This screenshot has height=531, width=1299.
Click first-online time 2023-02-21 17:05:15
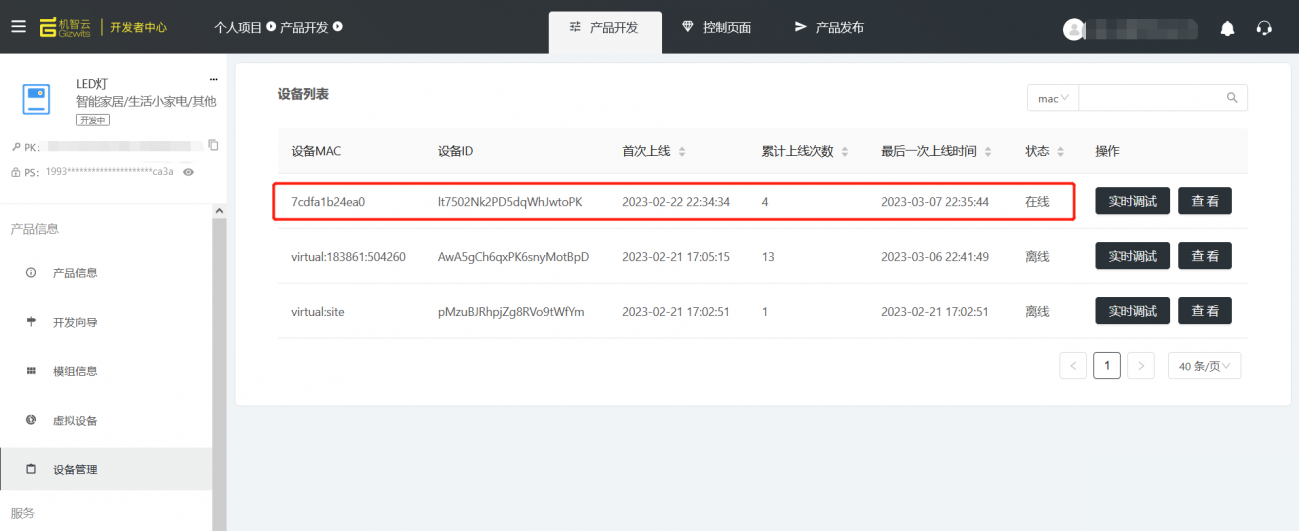click(676, 256)
